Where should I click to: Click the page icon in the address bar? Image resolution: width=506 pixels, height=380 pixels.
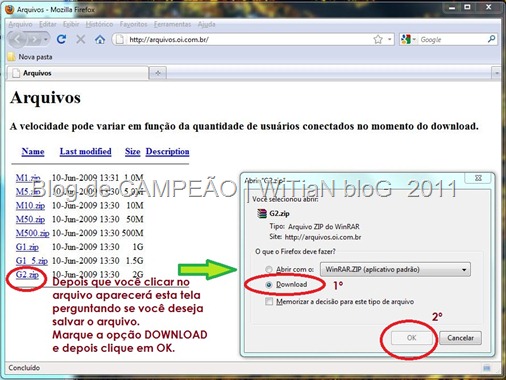[x=119, y=40]
